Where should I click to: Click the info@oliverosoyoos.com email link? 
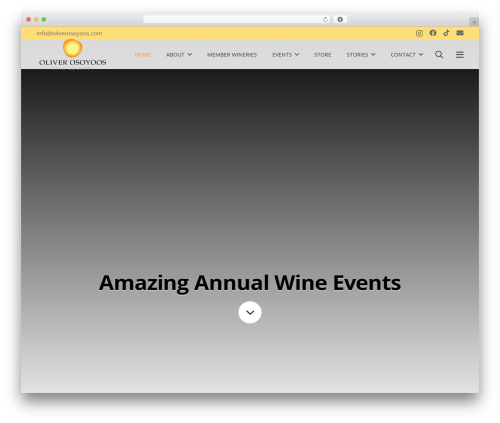(69, 33)
